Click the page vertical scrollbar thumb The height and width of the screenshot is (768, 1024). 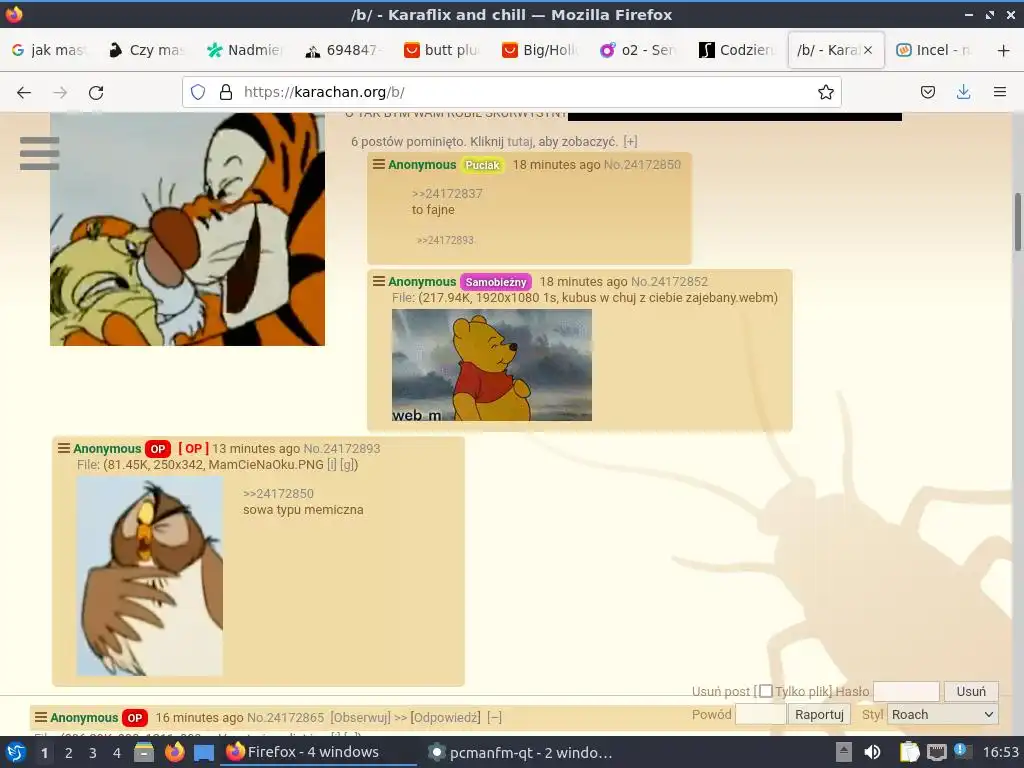coord(1017,222)
